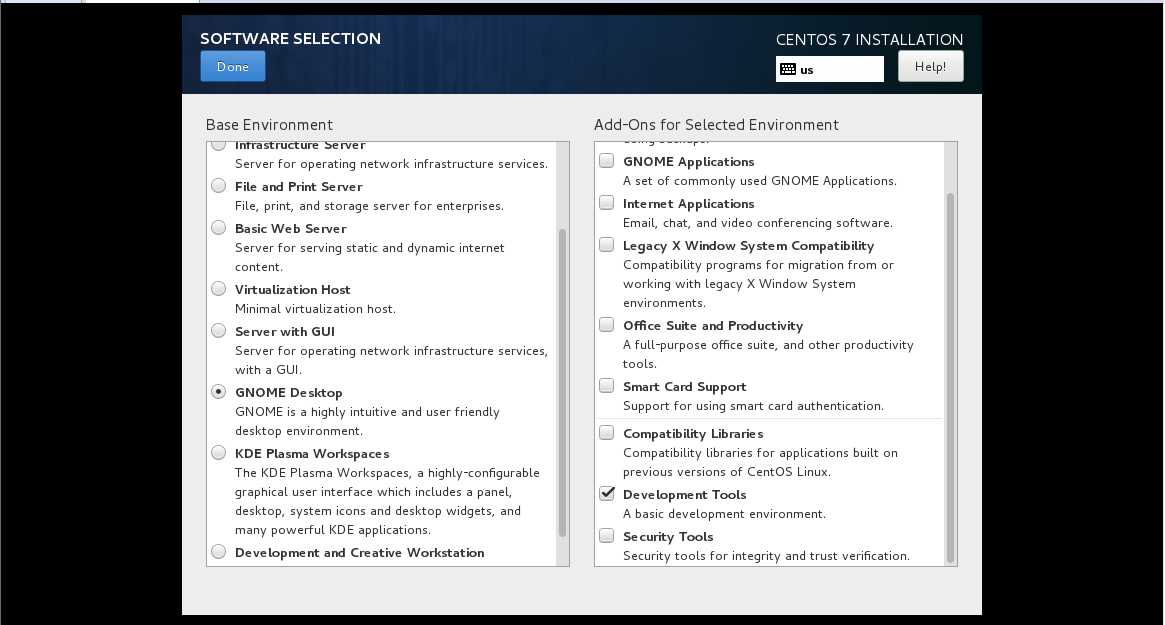1165x625 pixels.
Task: Uncheck the Development Tools checkbox
Action: pyautogui.click(x=607, y=493)
